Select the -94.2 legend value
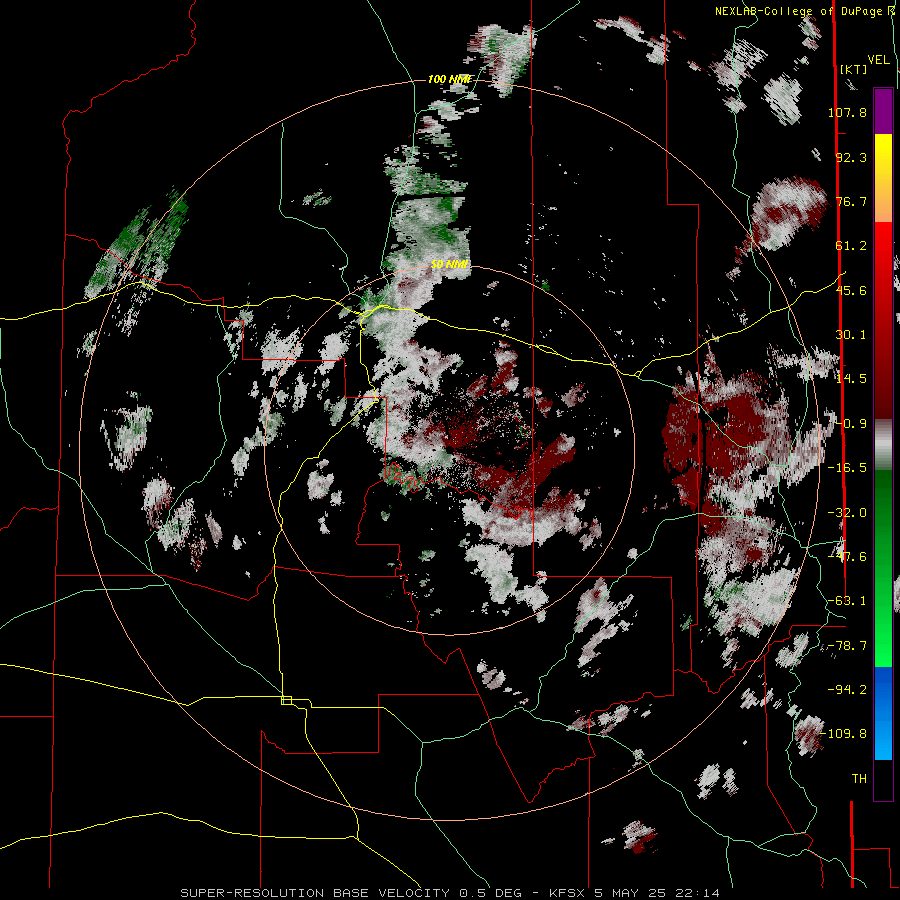This screenshot has width=900, height=900. (x=847, y=690)
